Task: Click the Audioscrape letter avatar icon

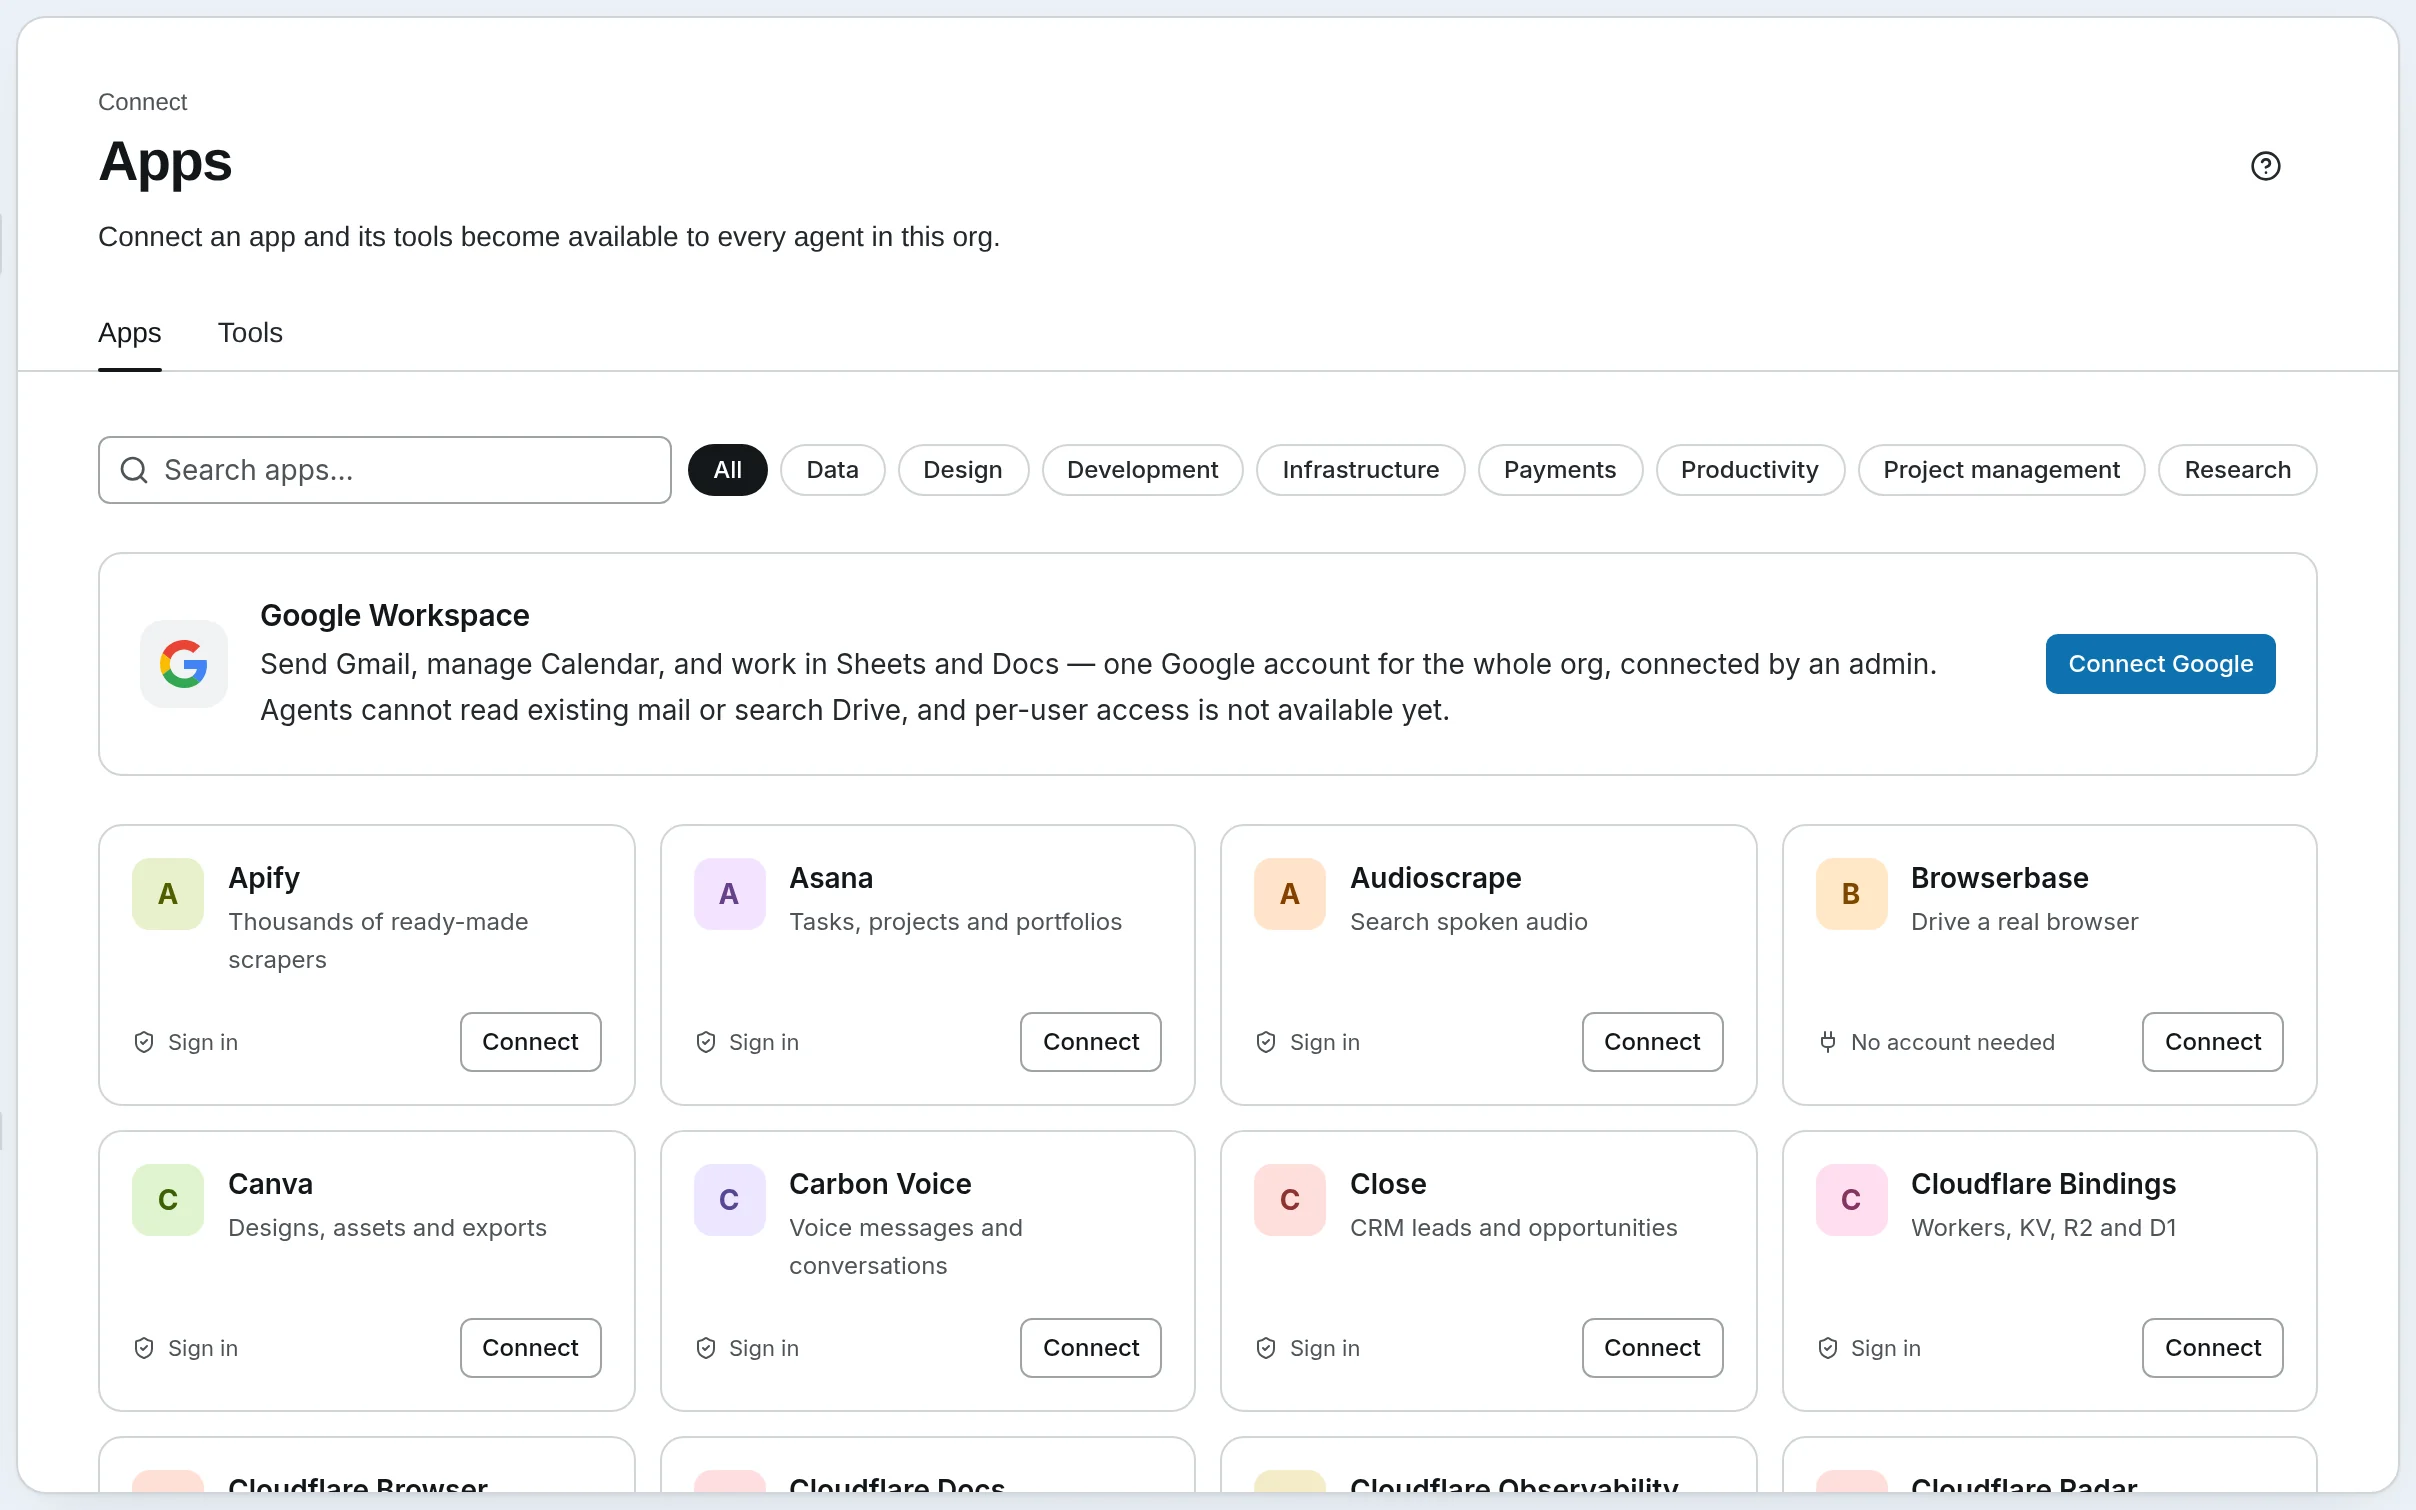Action: click(1290, 894)
